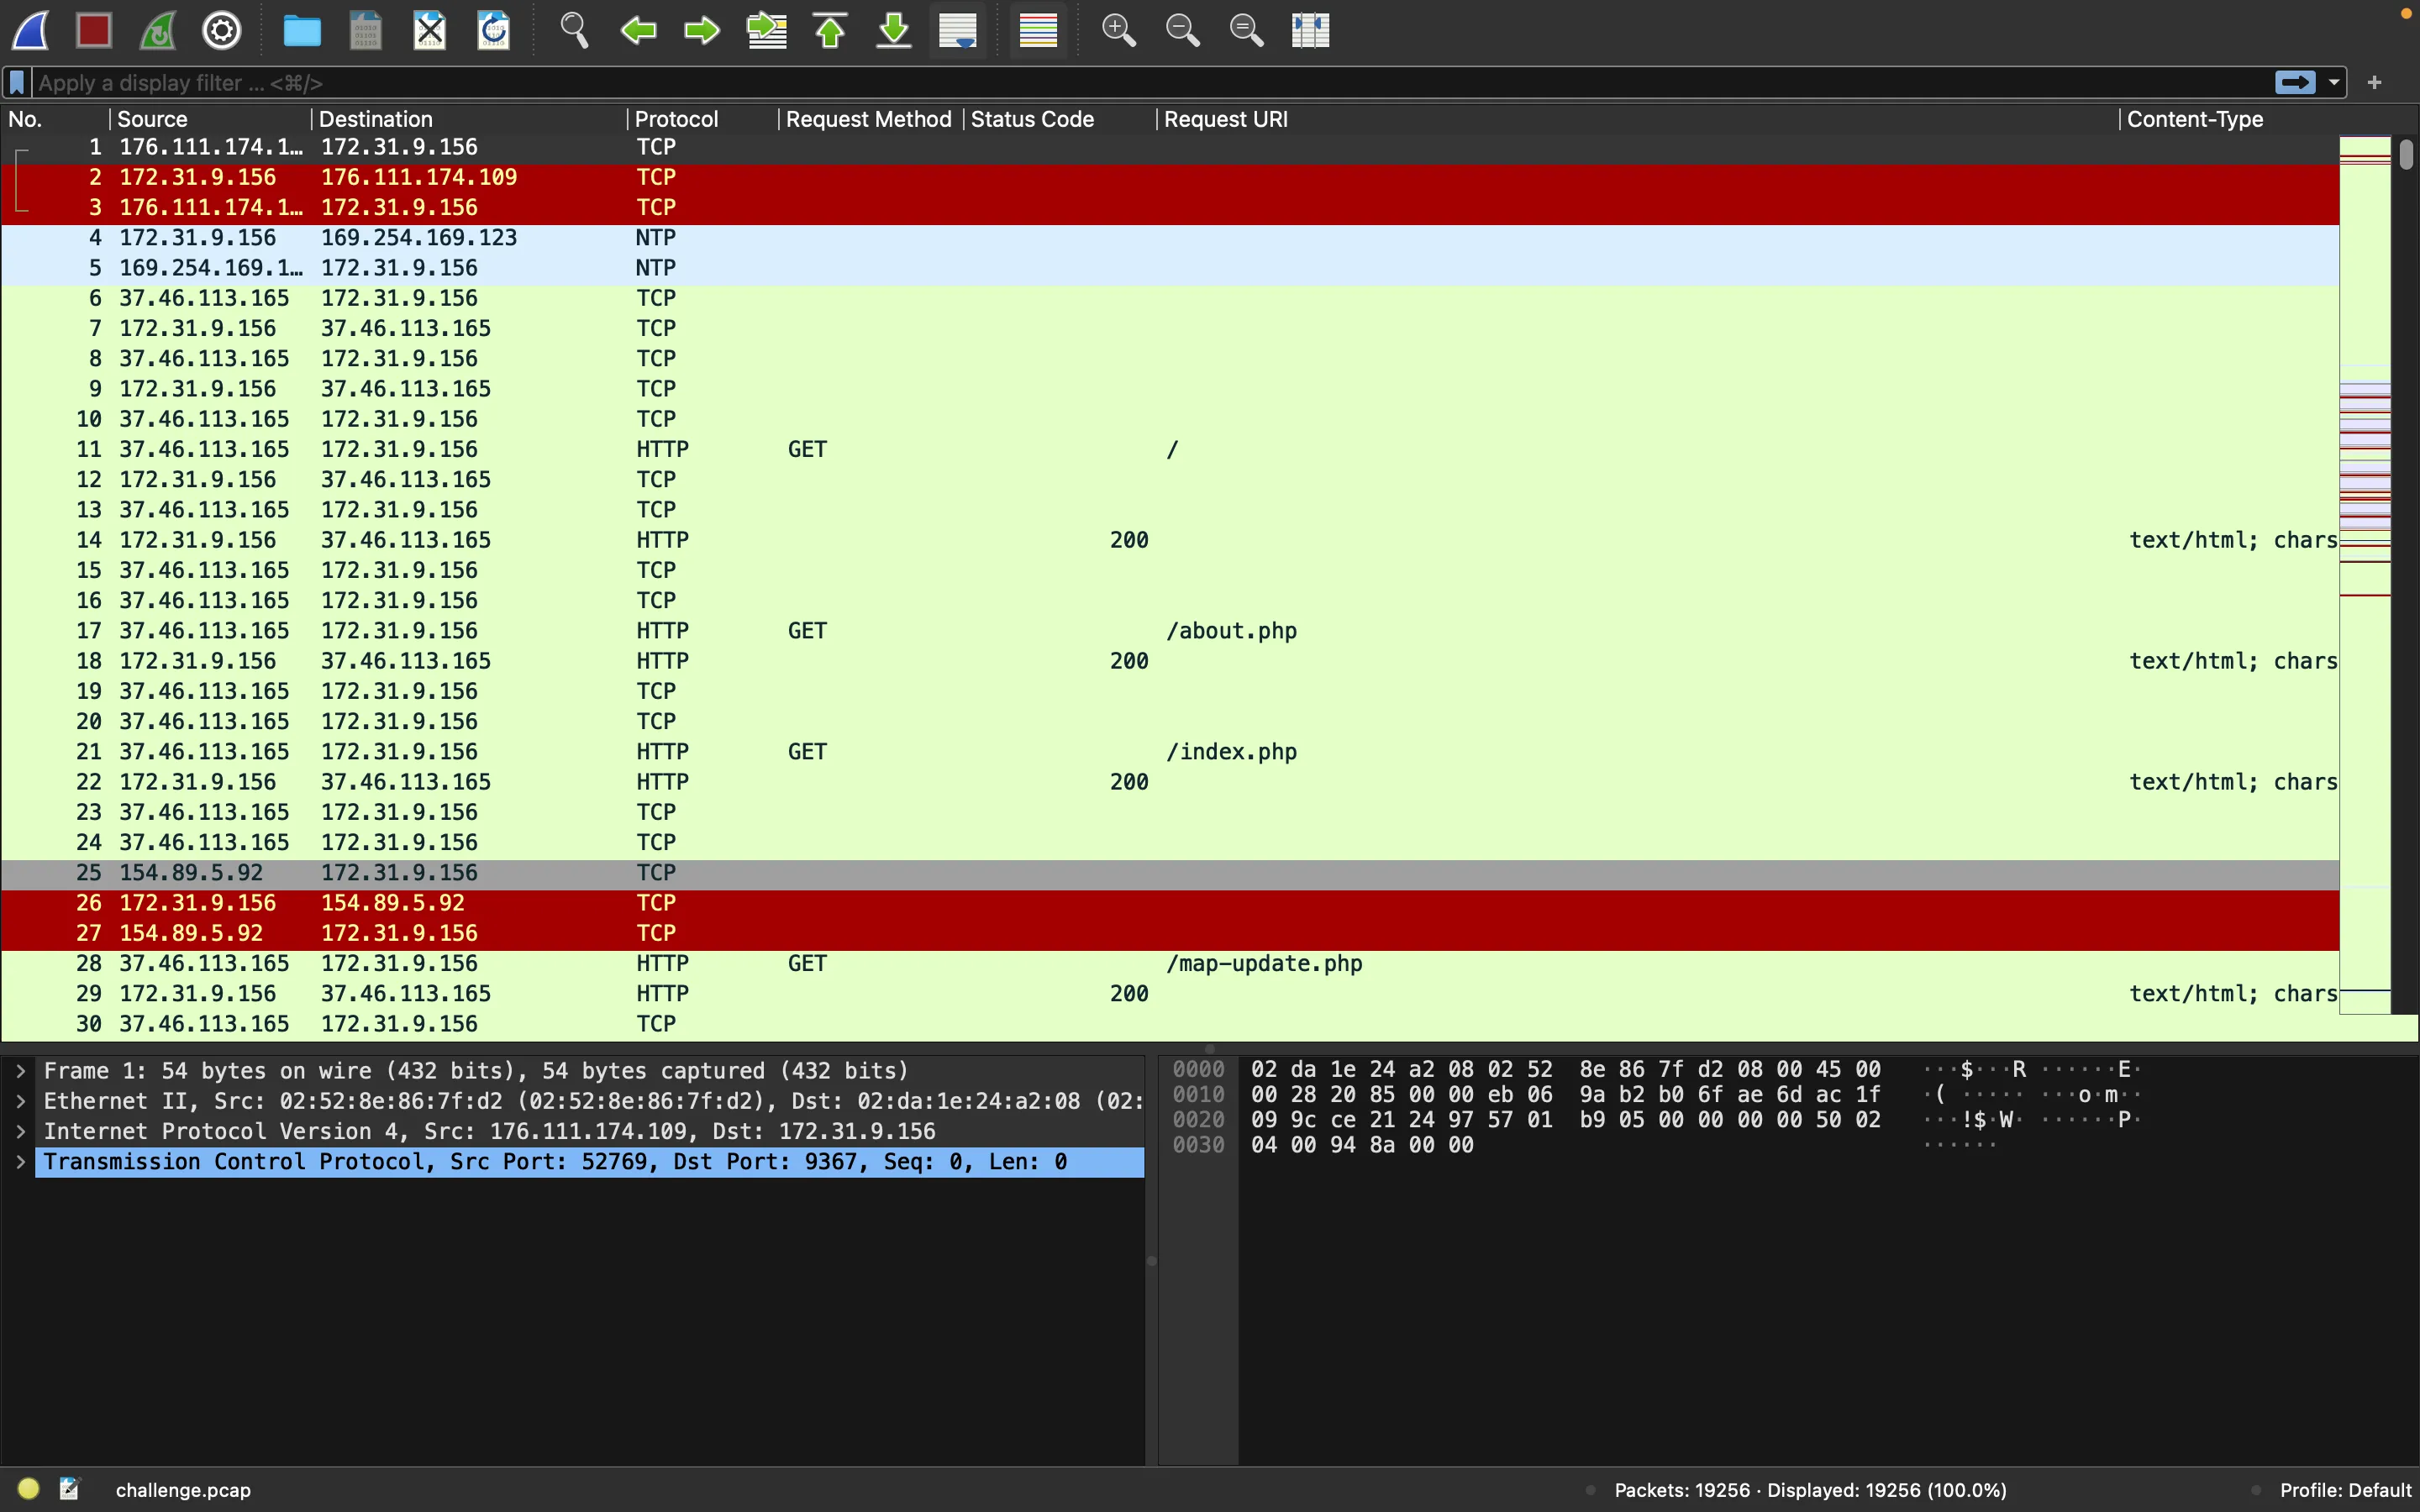
Task: Select packet 4 NTP row
Action: tap(1170, 238)
